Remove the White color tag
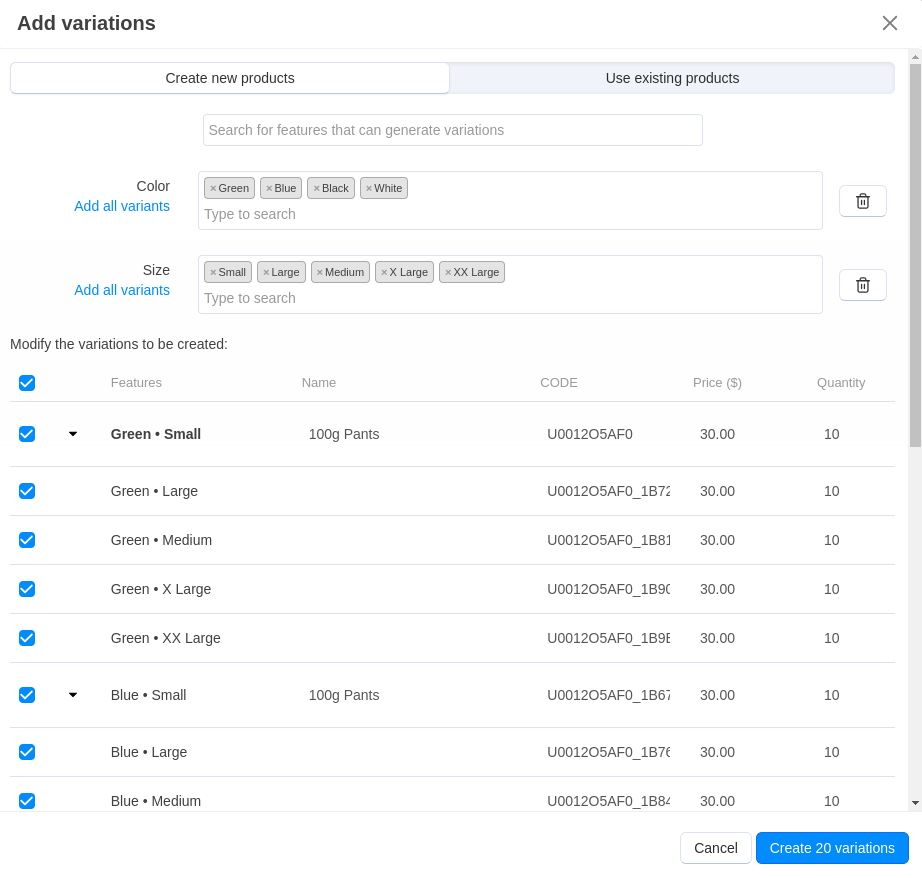922x878 pixels. [x=369, y=188]
